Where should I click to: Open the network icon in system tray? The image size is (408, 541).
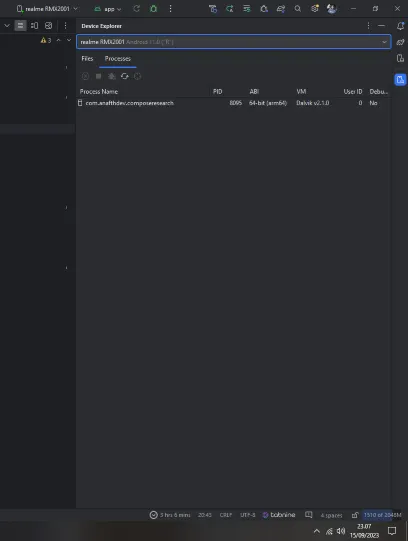click(329, 531)
